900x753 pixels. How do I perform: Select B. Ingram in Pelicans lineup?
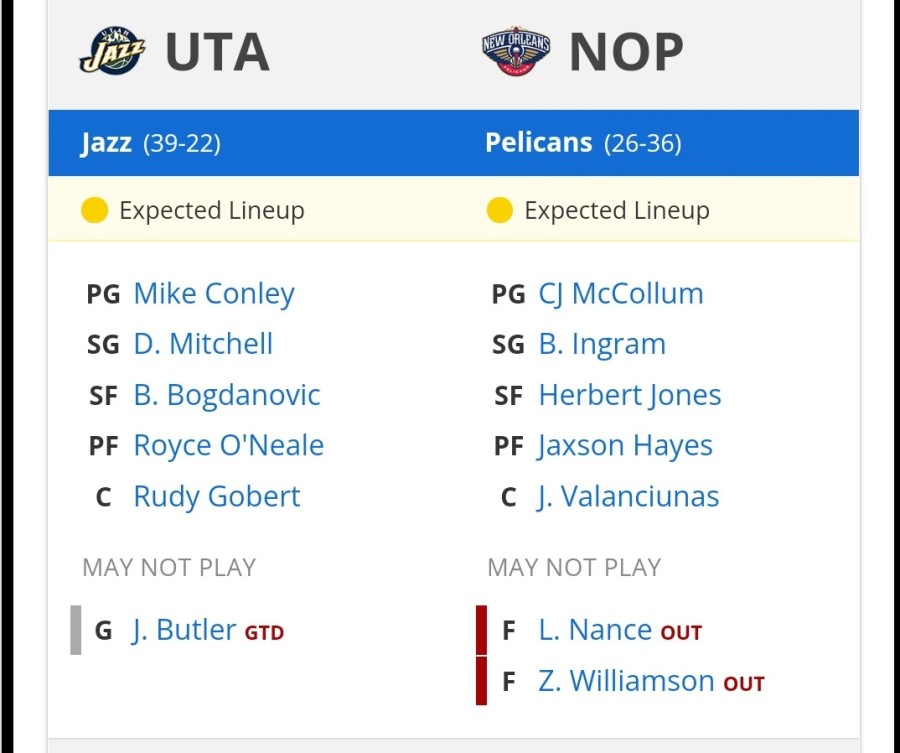(x=602, y=344)
